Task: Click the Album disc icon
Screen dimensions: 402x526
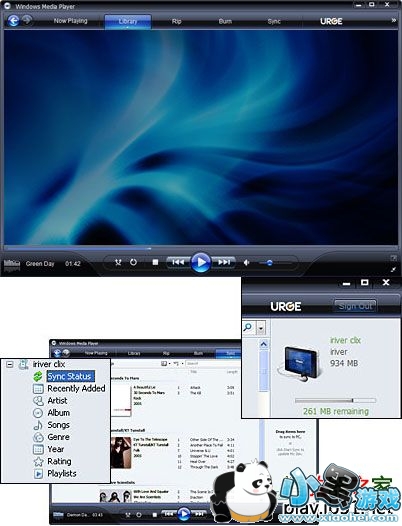Action: pyautogui.click(x=38, y=413)
